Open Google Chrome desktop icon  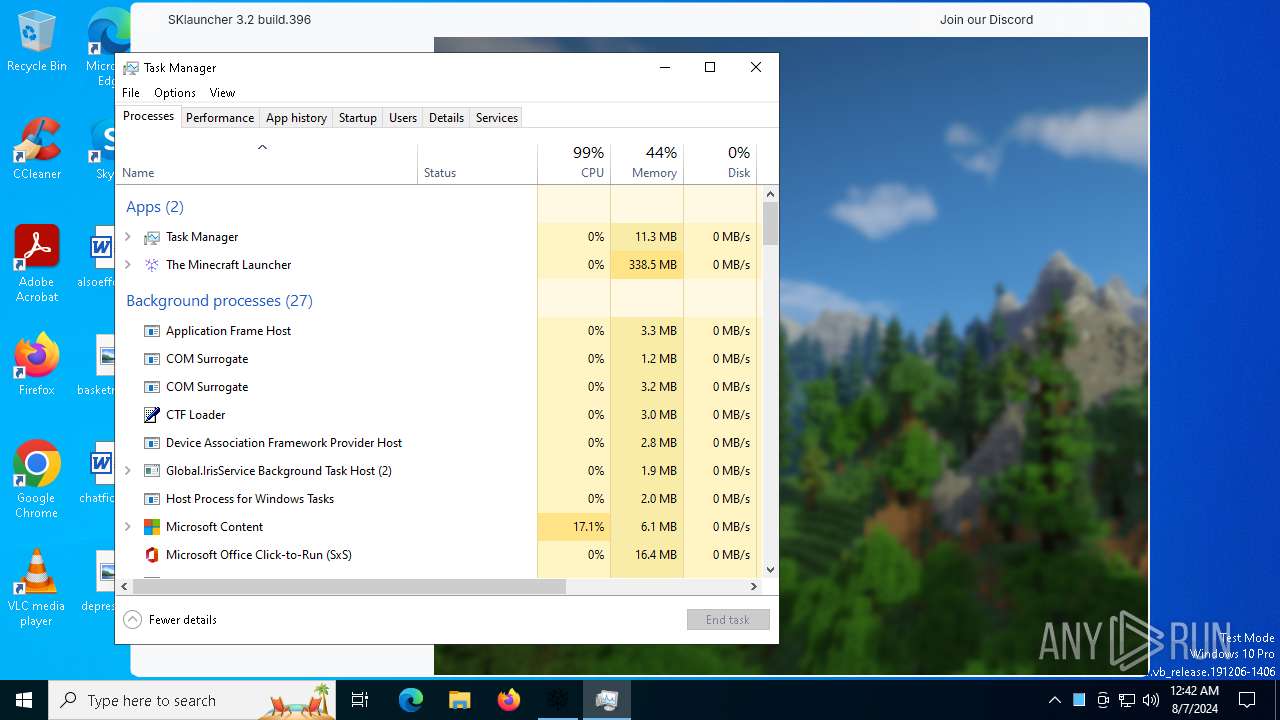(x=37, y=480)
